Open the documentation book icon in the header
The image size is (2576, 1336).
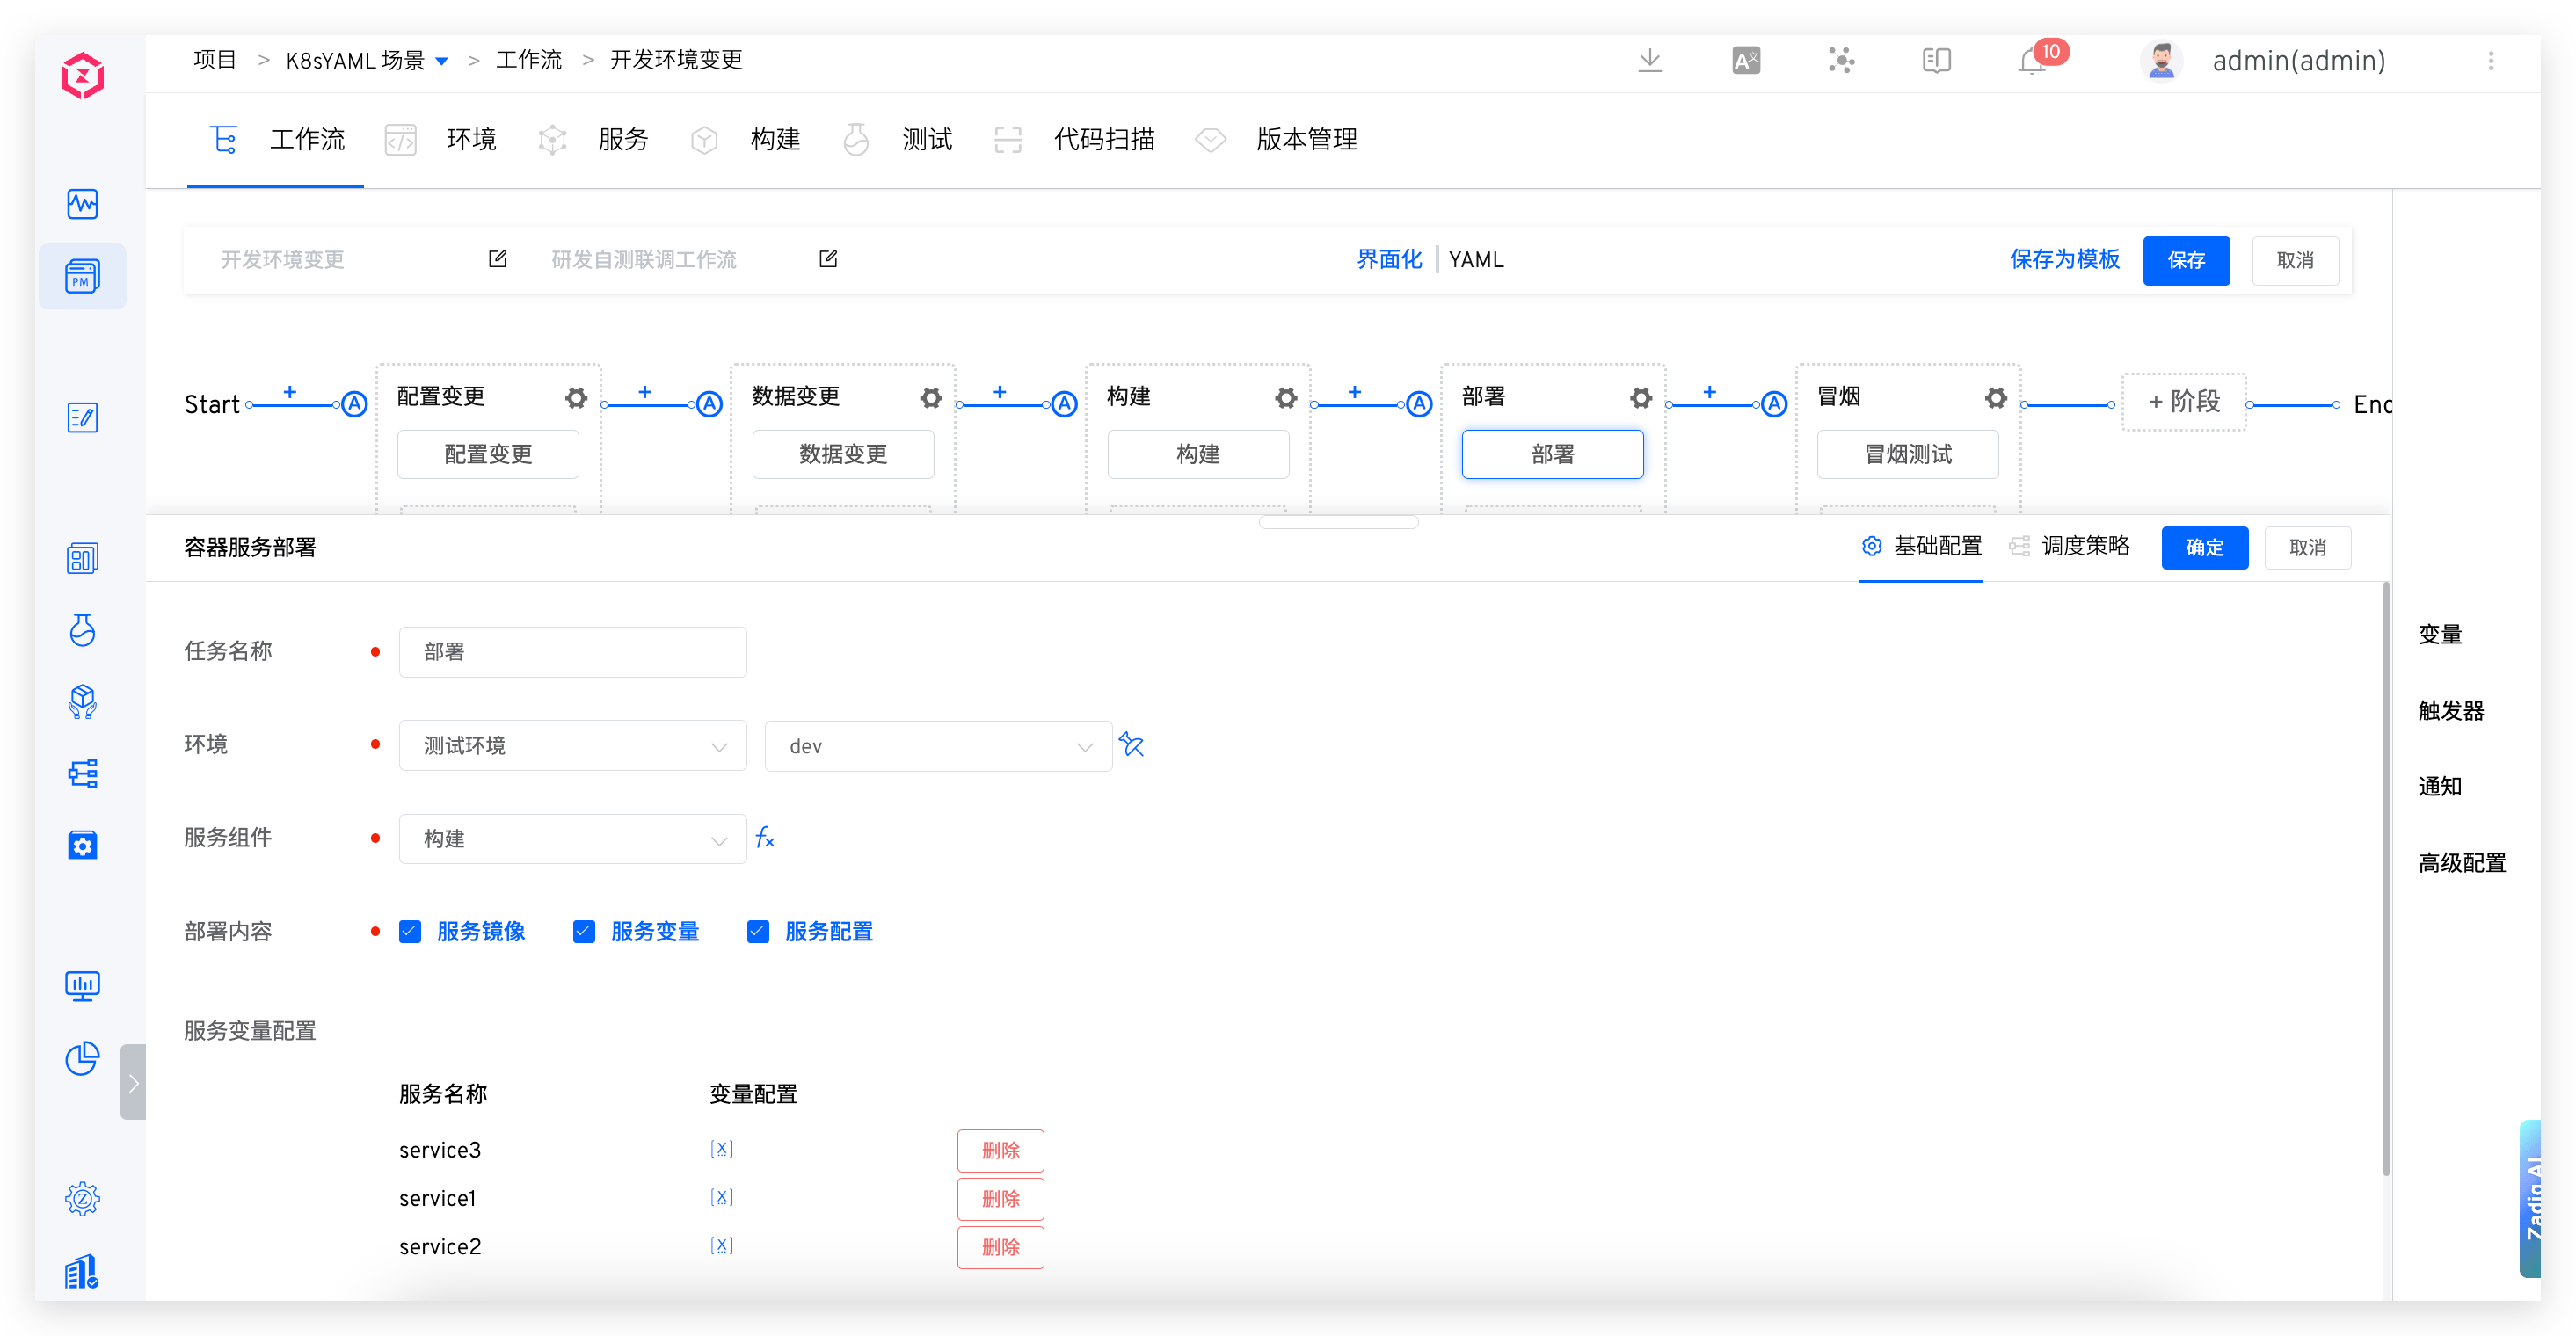click(1936, 60)
